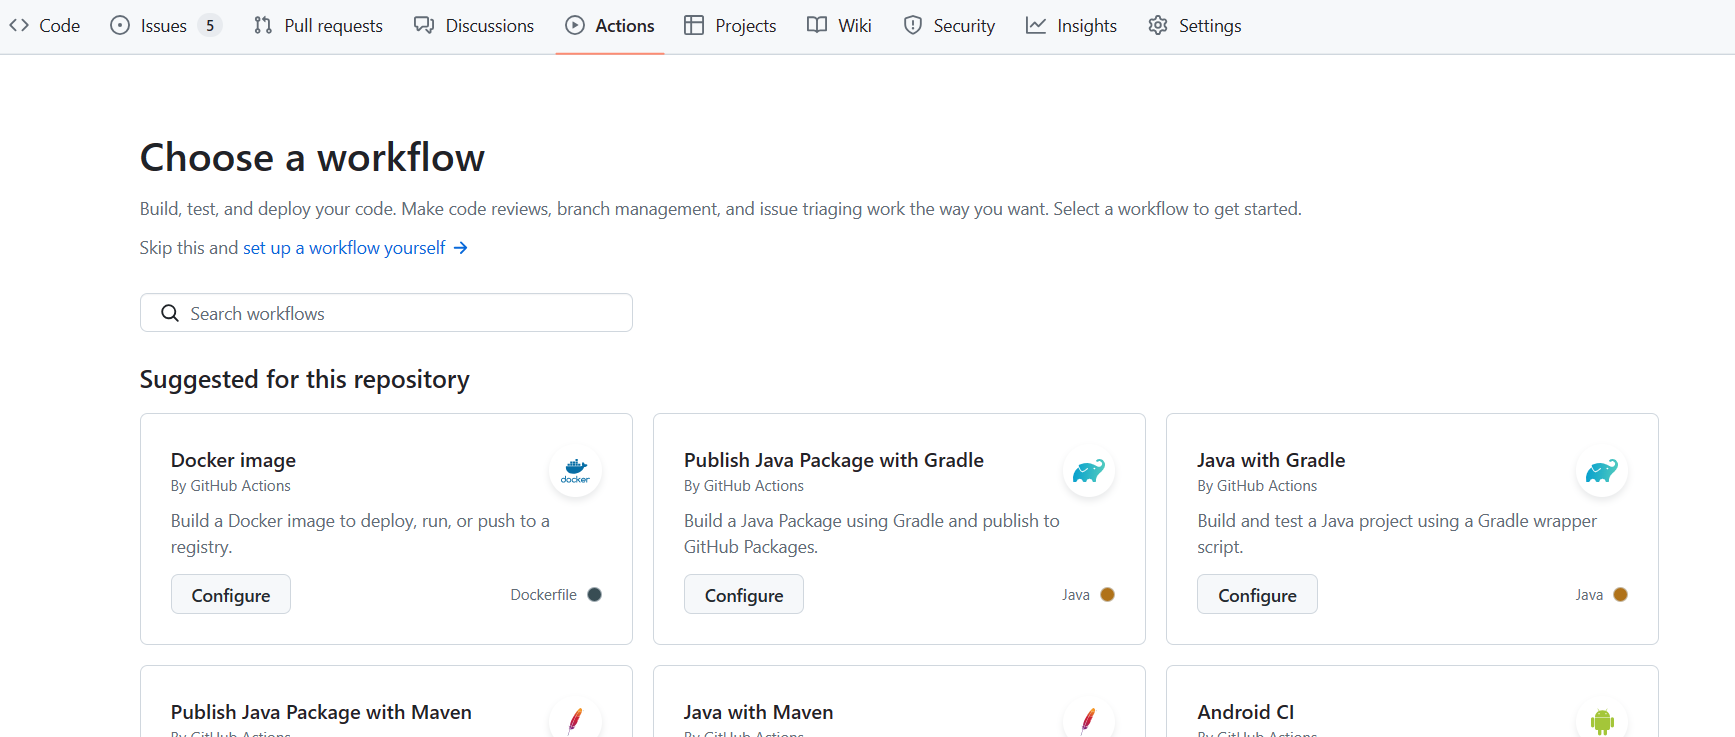The height and width of the screenshot is (737, 1735).
Task: Go to Pull requests tab
Action: (x=319, y=26)
